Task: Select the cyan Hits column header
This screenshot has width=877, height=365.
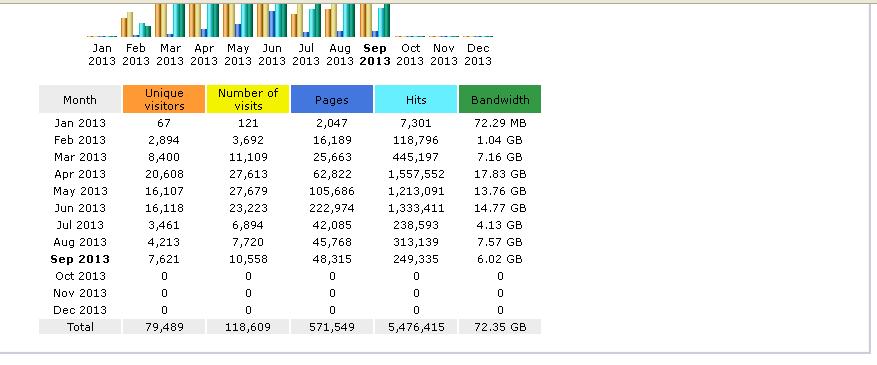Action: 416,99
